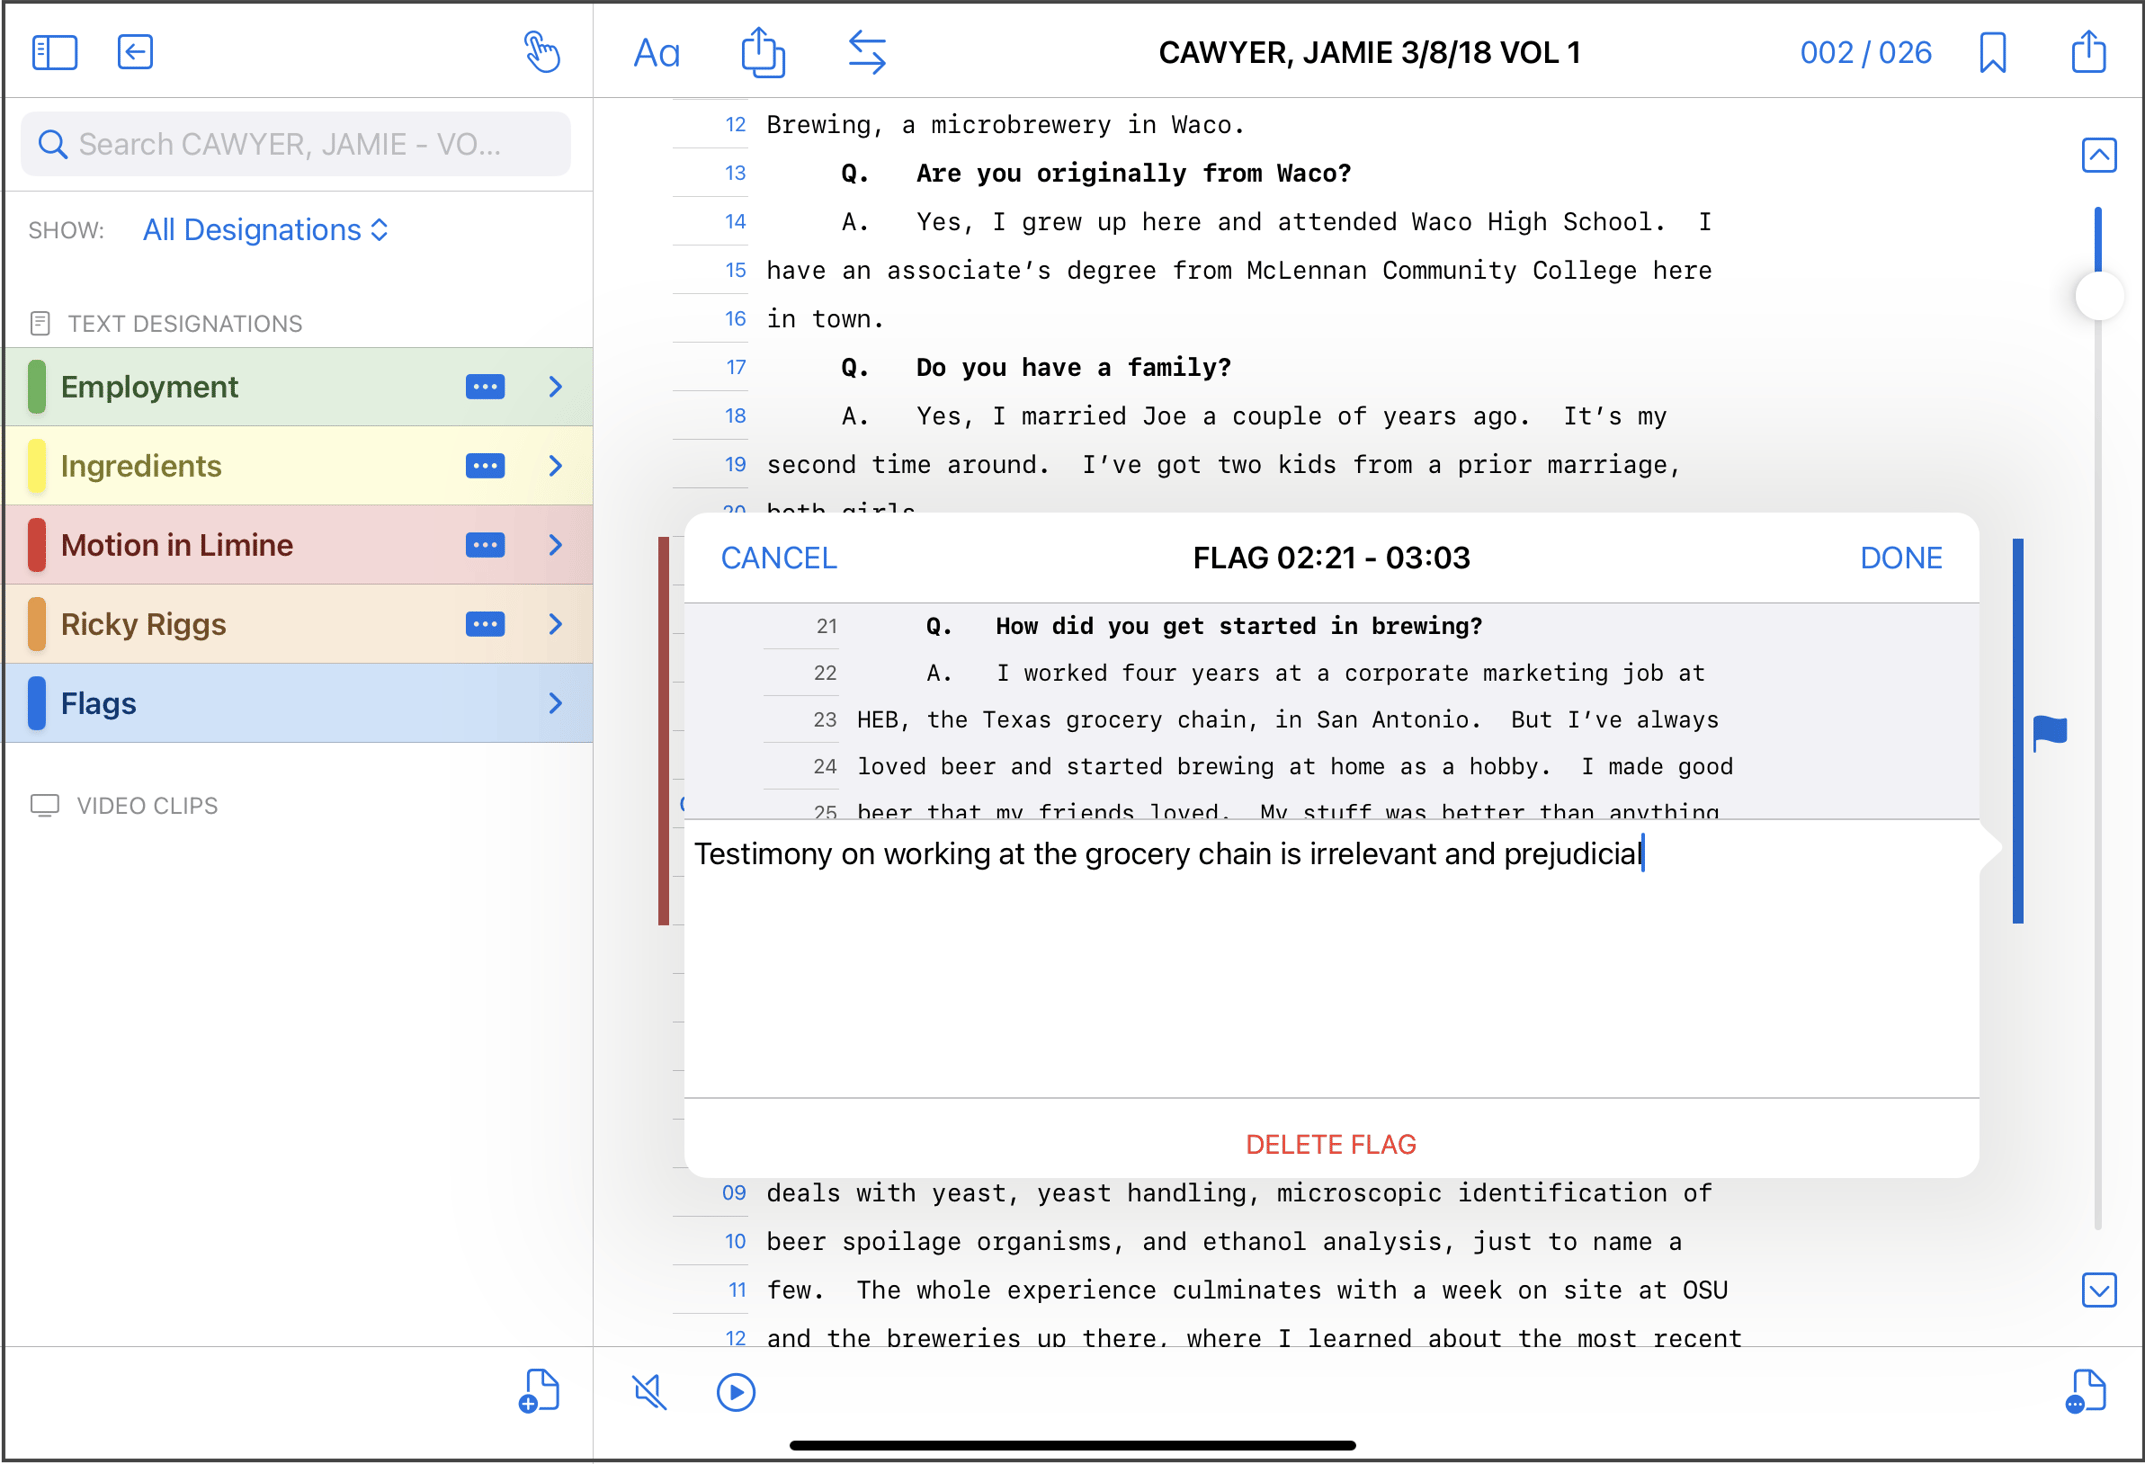
Task: Open options menu for the Ingredients designation
Action: (485, 465)
